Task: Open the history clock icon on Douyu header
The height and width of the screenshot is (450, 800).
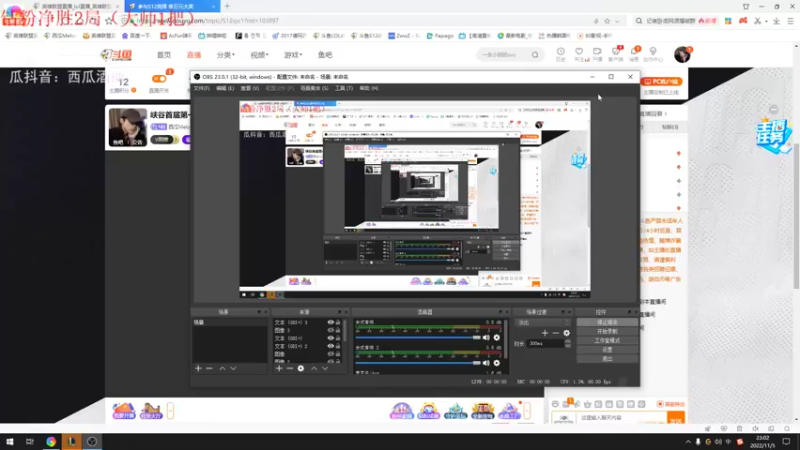Action: (x=560, y=52)
